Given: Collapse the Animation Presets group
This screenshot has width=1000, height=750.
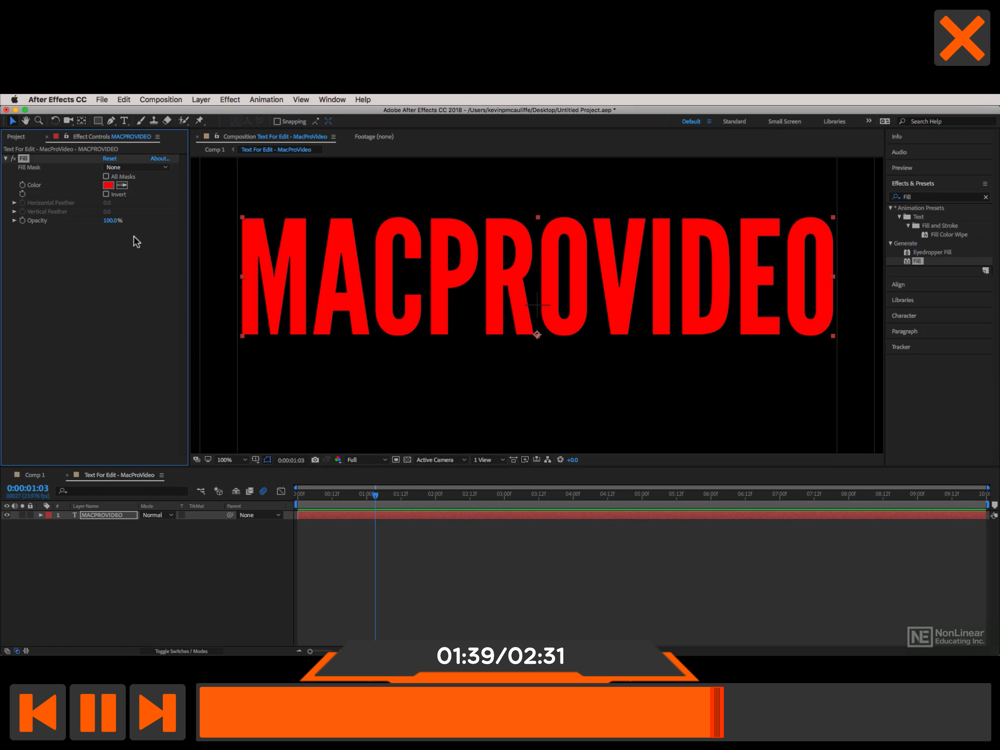Looking at the screenshot, I should coord(891,208).
